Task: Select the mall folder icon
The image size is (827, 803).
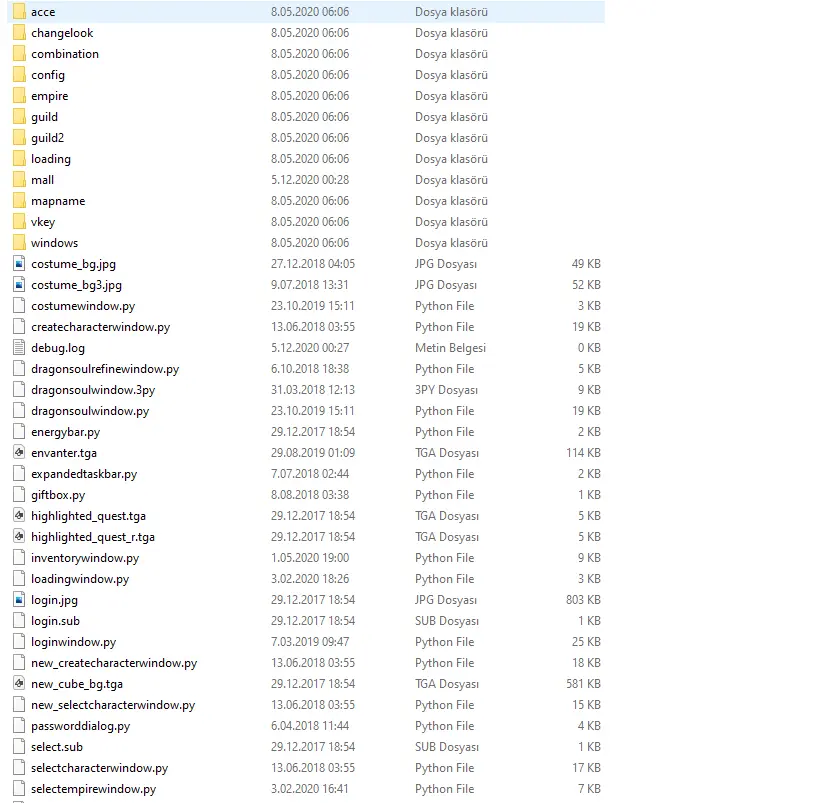Action: point(19,180)
